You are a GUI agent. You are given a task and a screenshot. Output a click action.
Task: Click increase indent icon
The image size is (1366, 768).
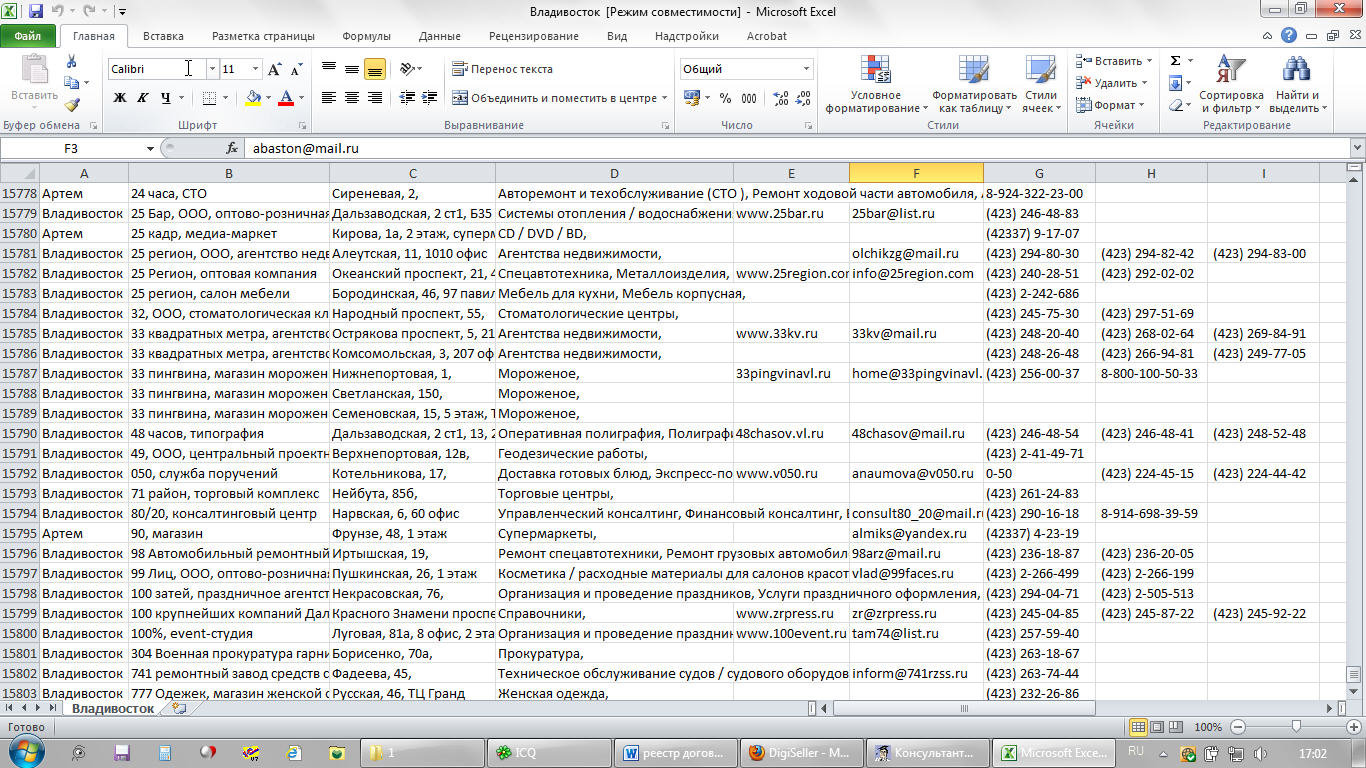click(x=431, y=98)
